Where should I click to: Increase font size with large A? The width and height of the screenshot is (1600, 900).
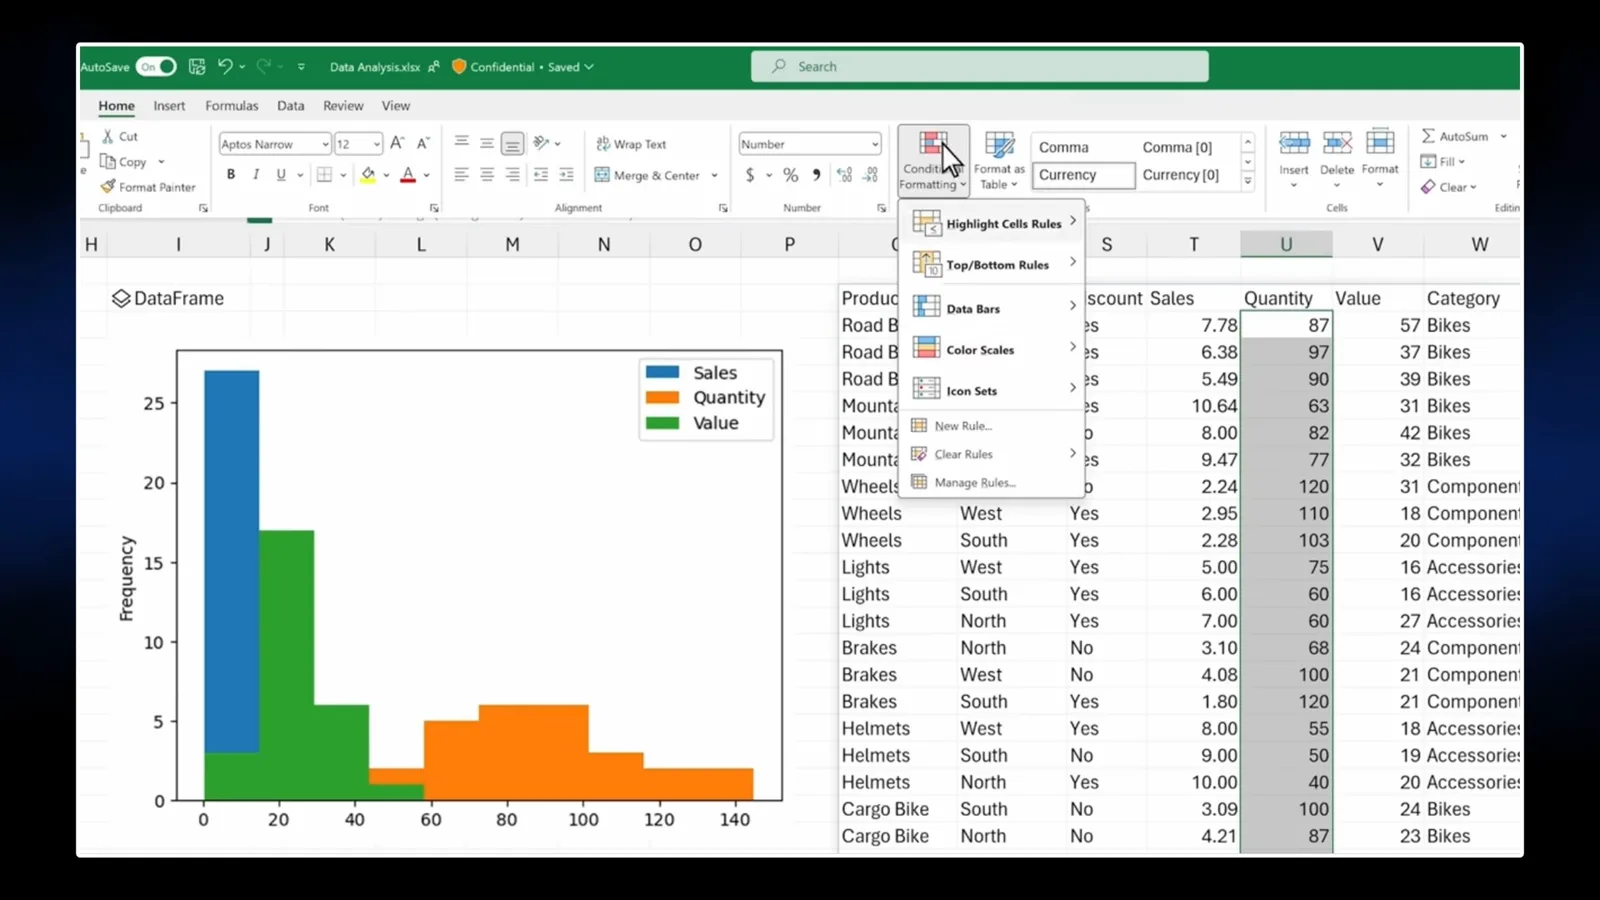point(397,144)
